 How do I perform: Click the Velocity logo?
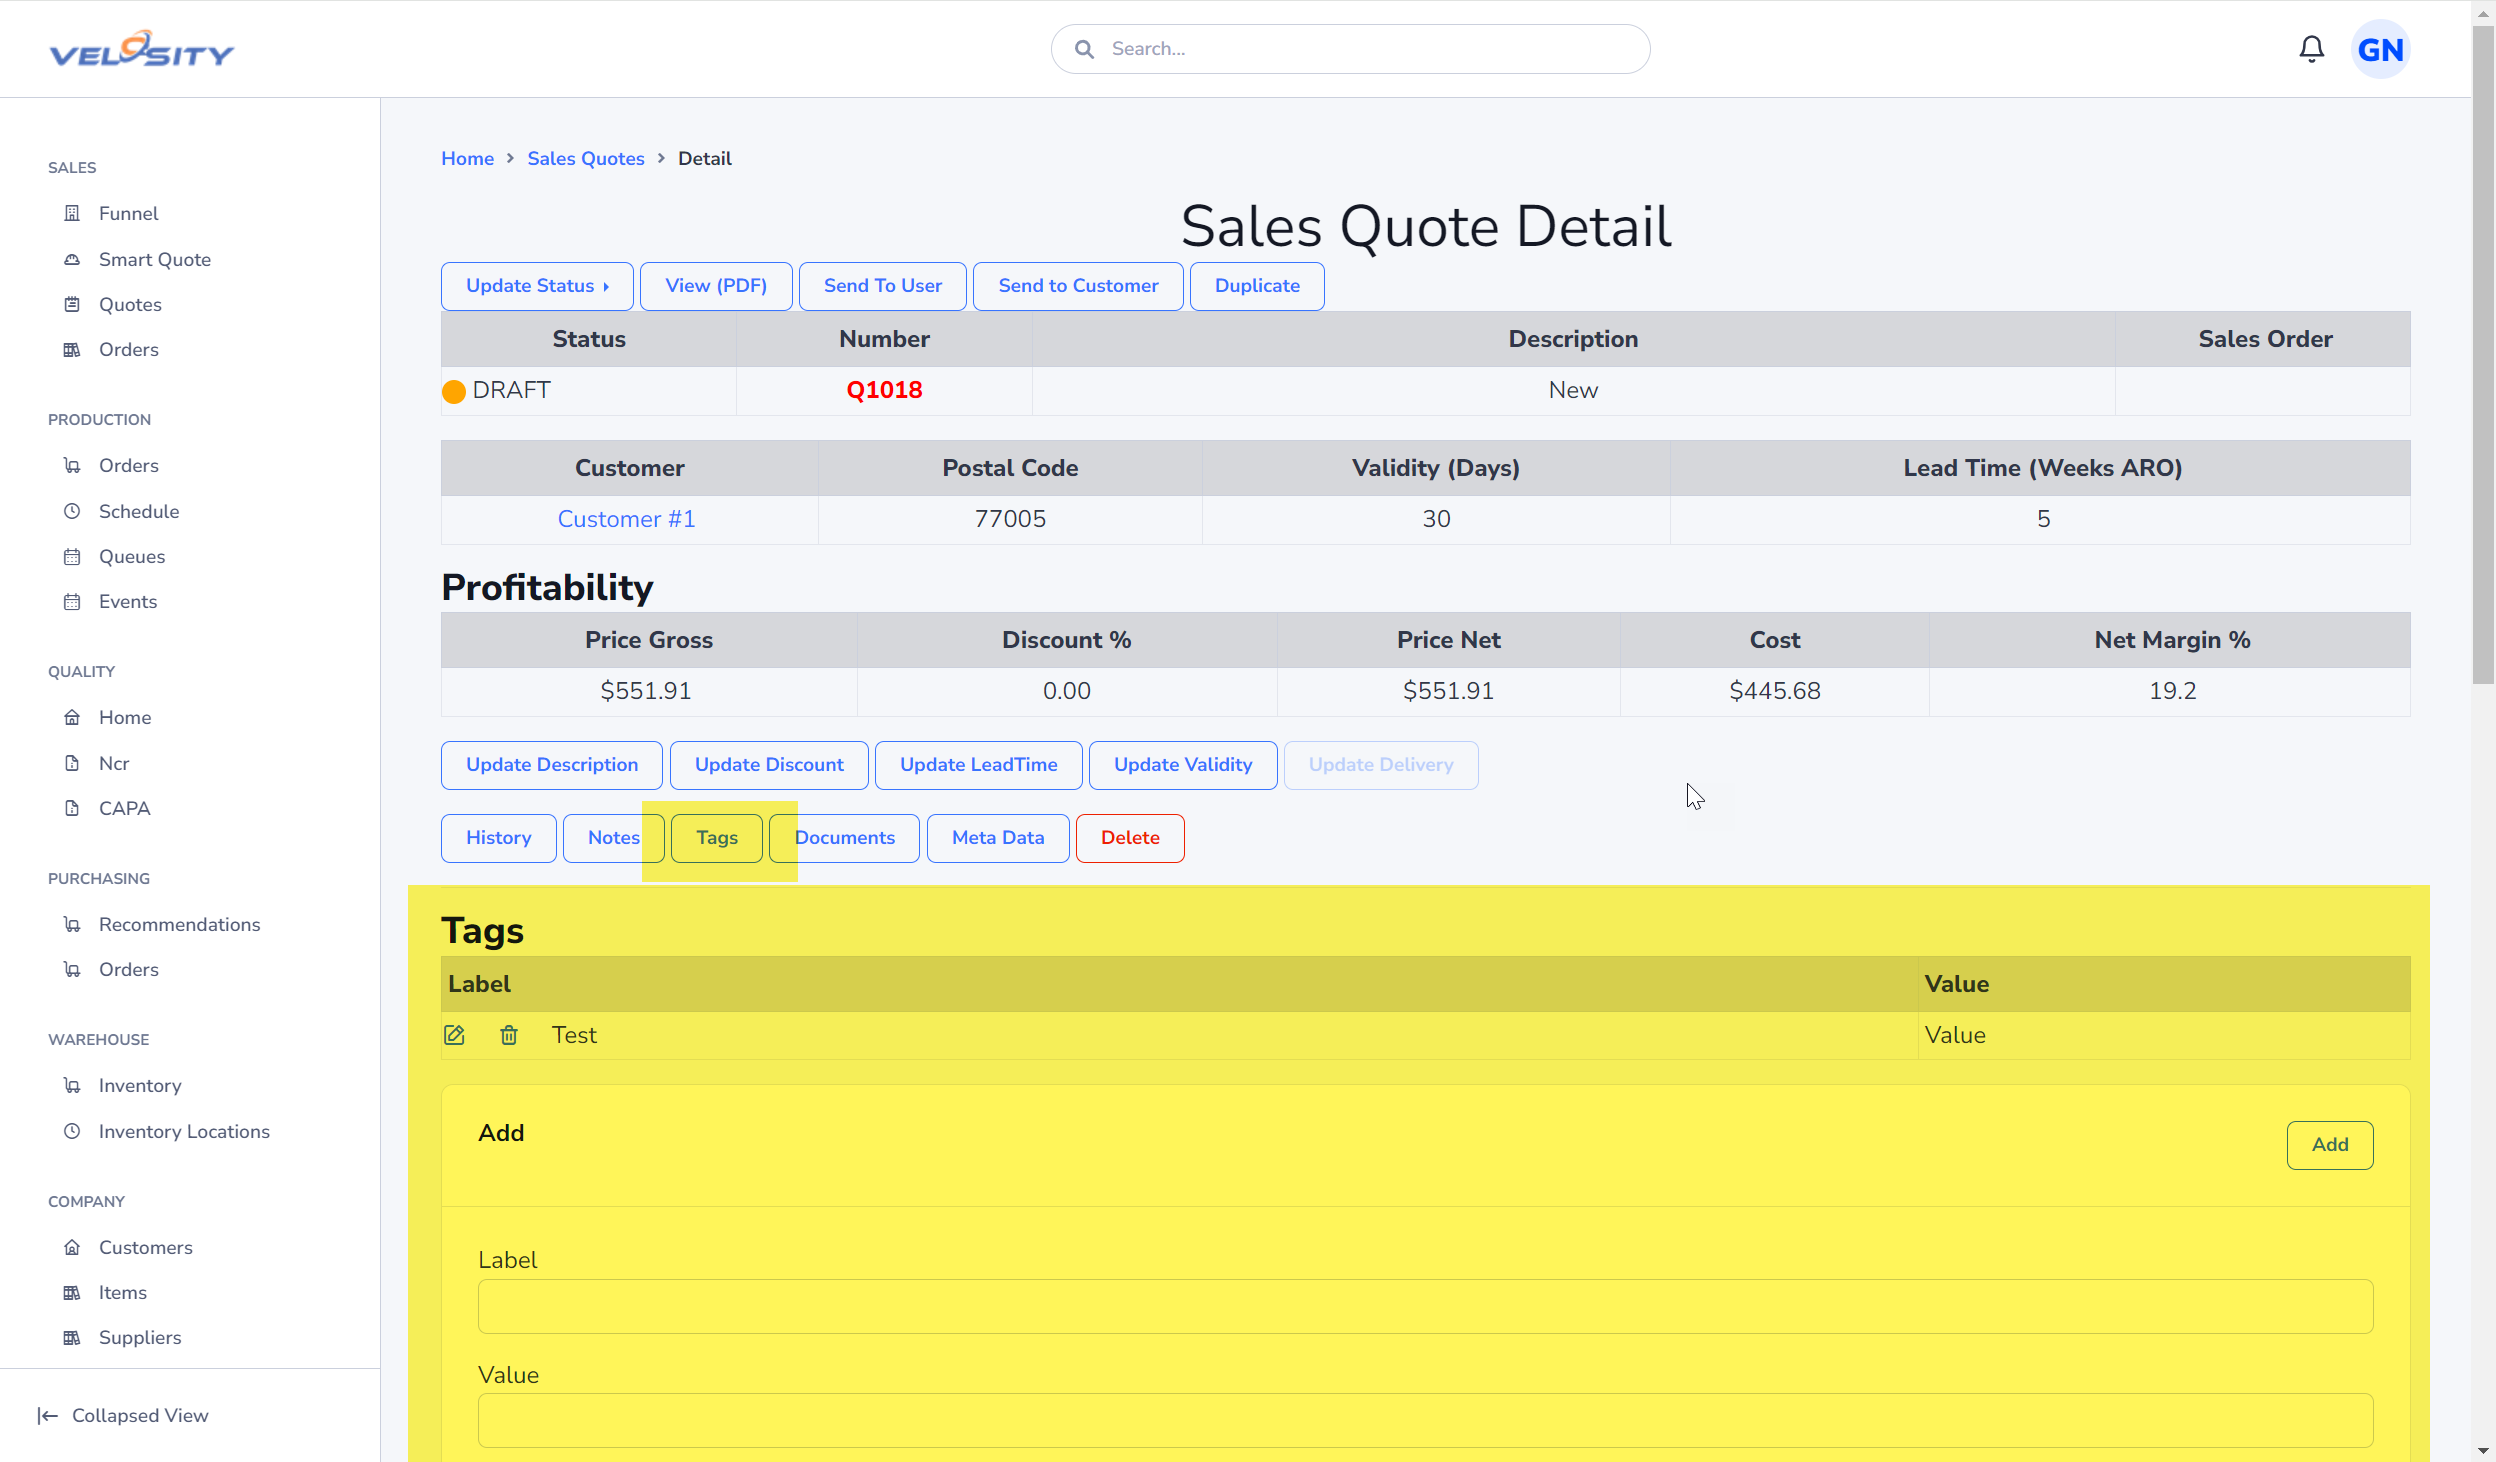point(142,49)
